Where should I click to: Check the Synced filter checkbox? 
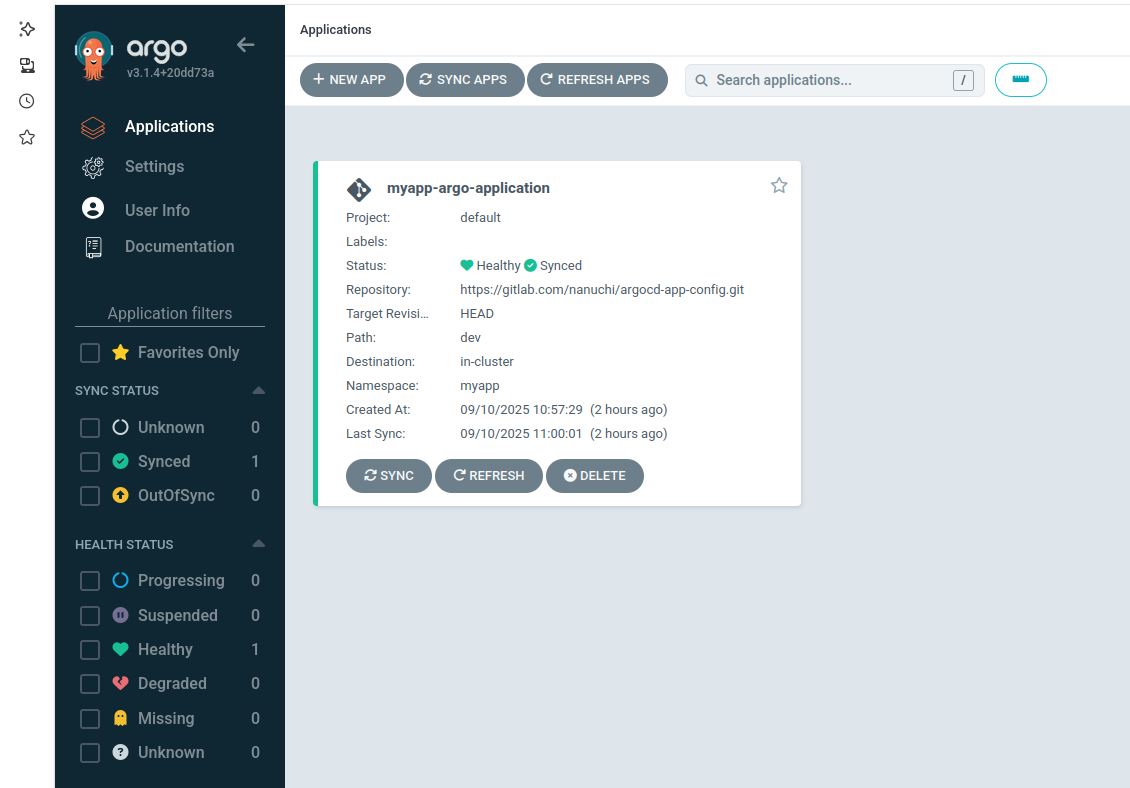[x=90, y=462]
